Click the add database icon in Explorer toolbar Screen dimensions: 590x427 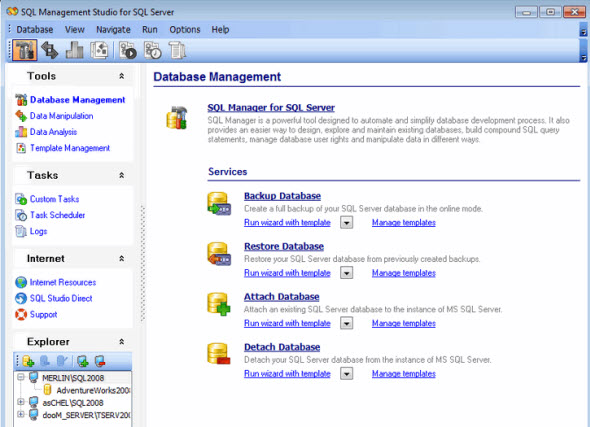click(29, 362)
